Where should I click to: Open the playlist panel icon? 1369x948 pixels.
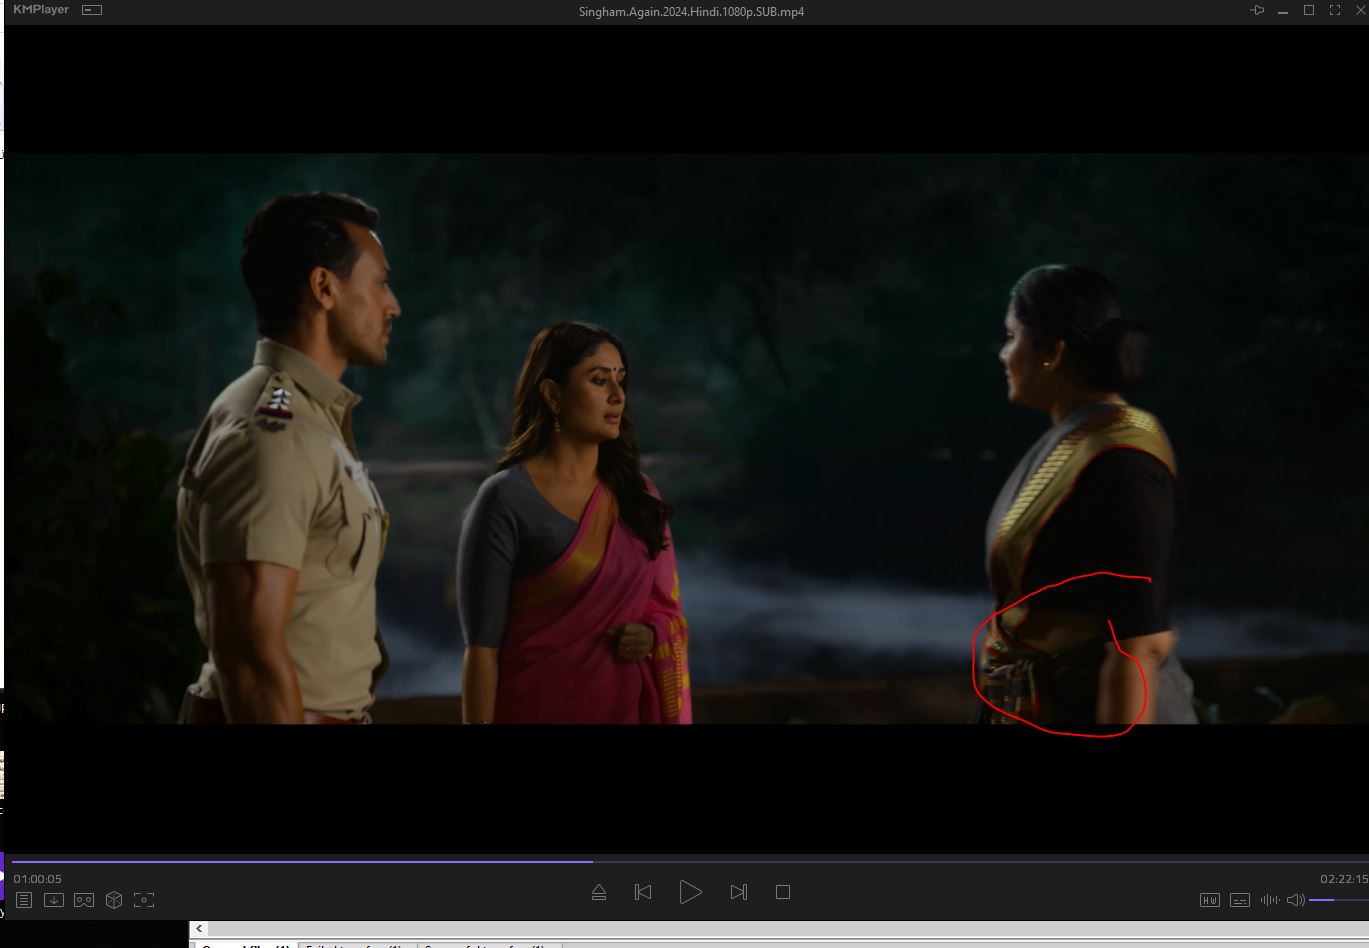click(24, 900)
